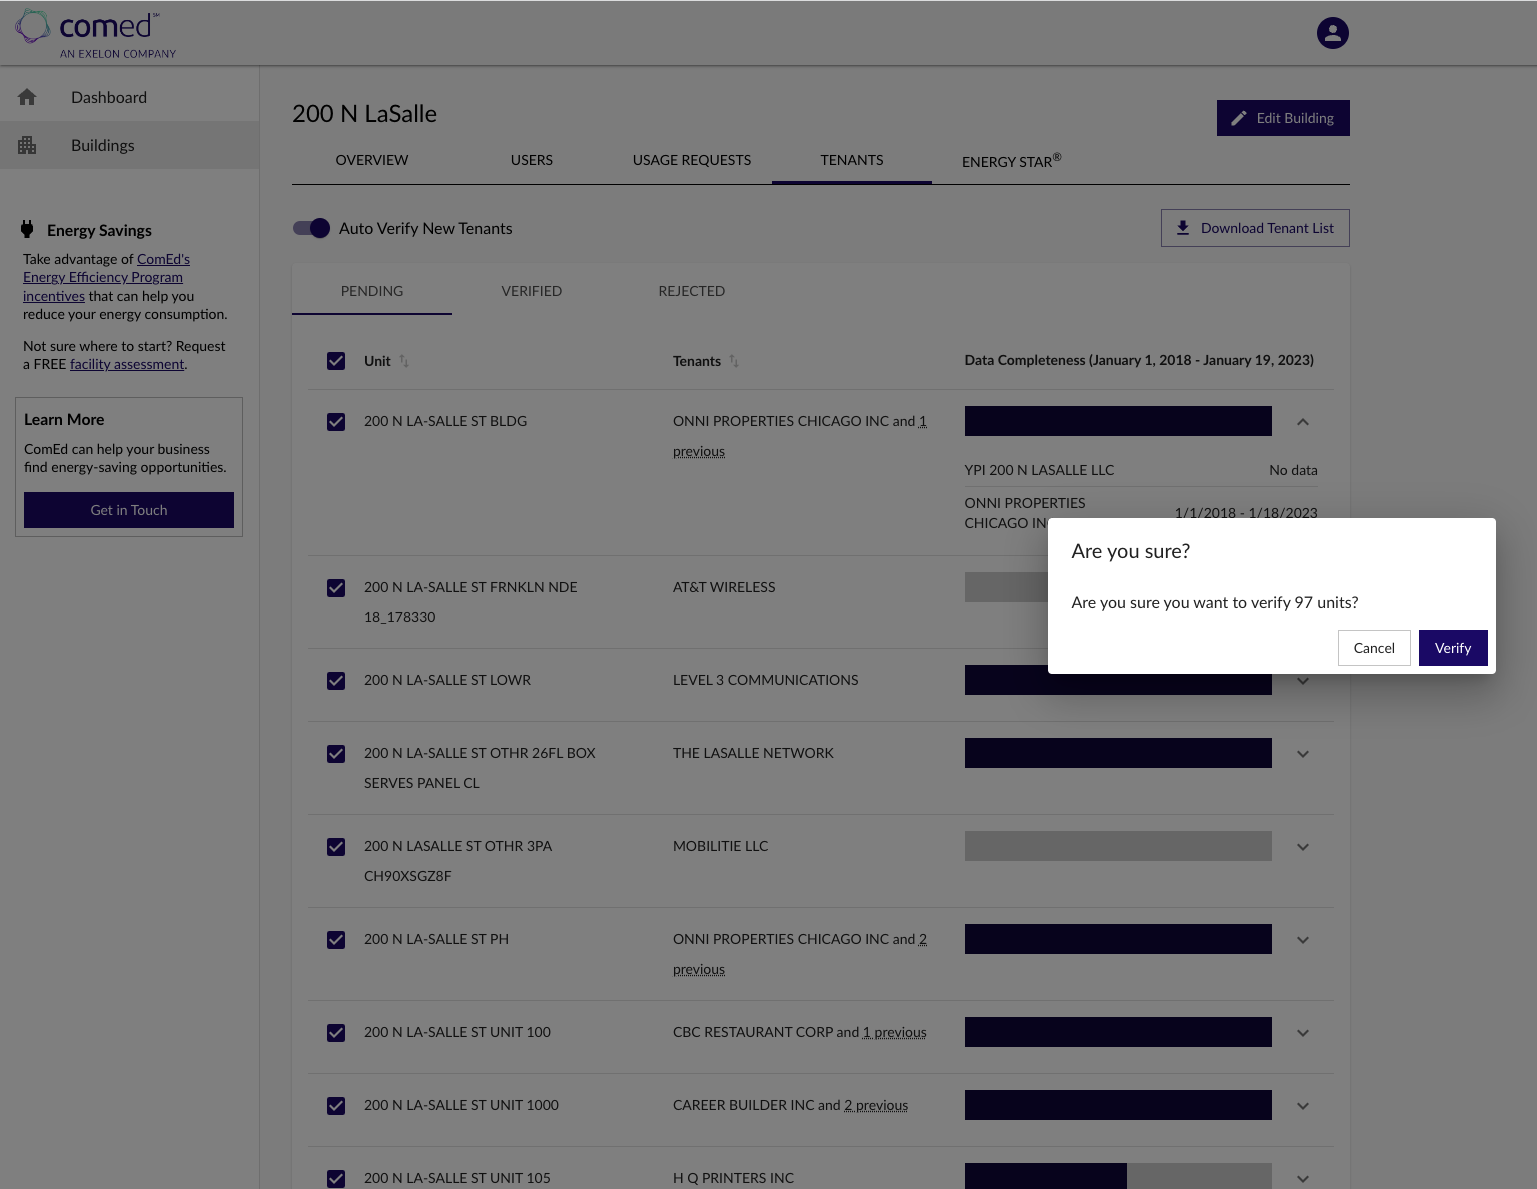The image size is (1537, 1189).
Task: Sort by Unit column arrows
Action: (404, 361)
